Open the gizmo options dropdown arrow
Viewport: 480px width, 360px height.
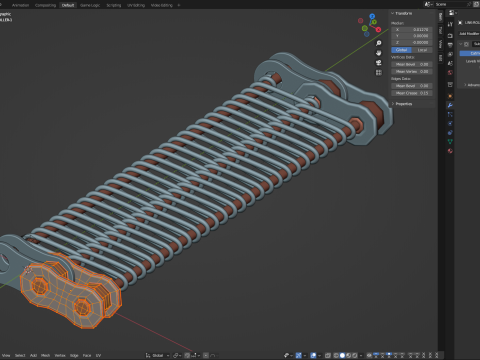[x=305, y=355]
